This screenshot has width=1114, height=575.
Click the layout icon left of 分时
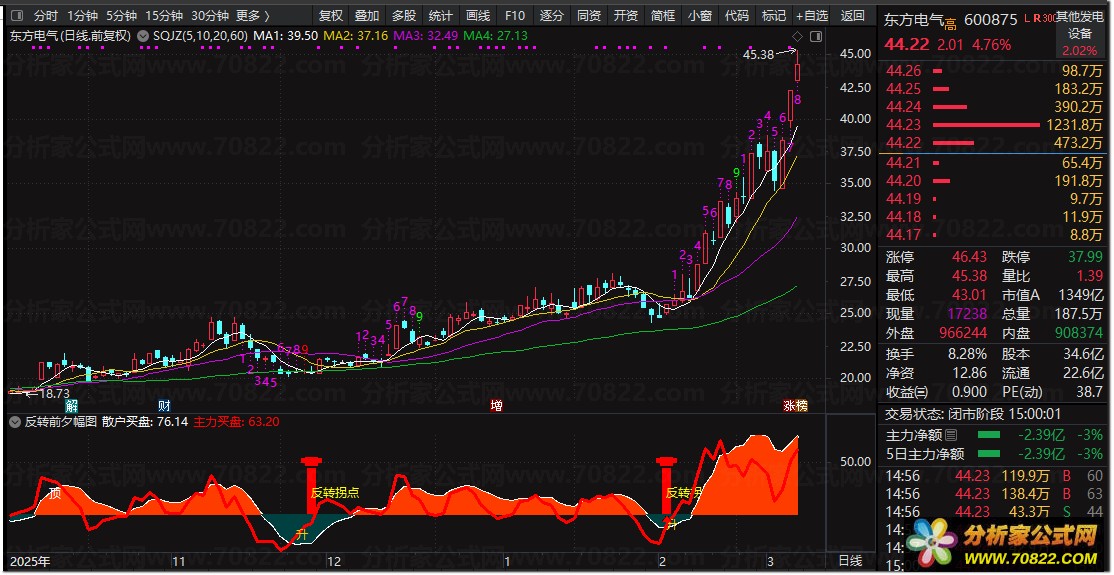[x=17, y=16]
